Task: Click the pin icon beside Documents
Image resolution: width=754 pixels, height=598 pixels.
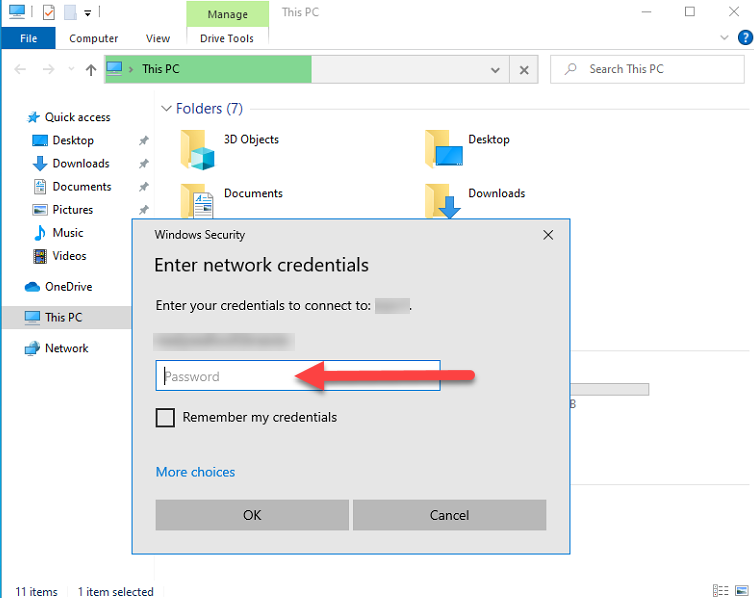Action: click(x=143, y=187)
